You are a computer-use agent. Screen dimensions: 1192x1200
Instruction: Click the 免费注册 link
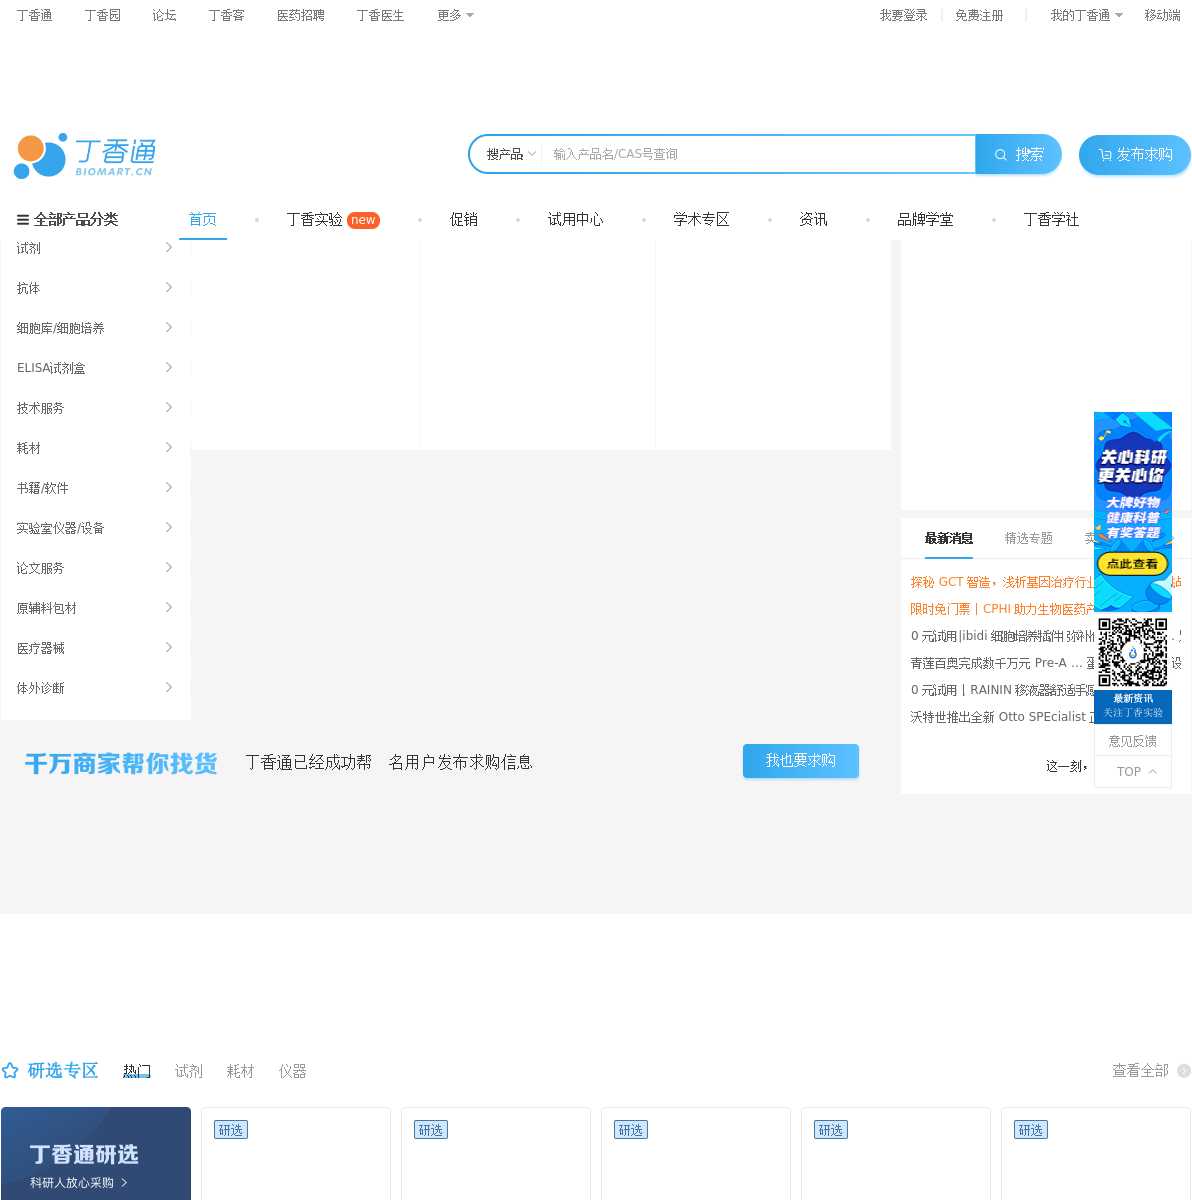point(979,15)
